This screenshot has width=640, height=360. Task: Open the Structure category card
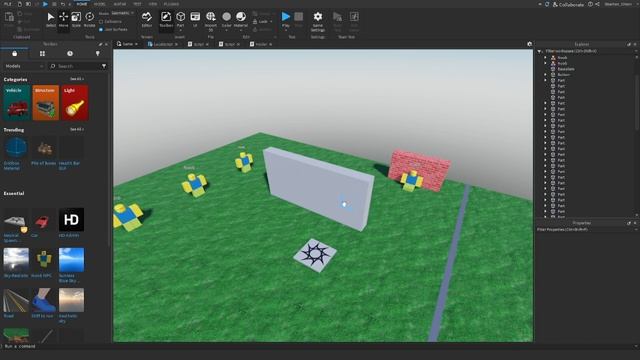(46, 102)
